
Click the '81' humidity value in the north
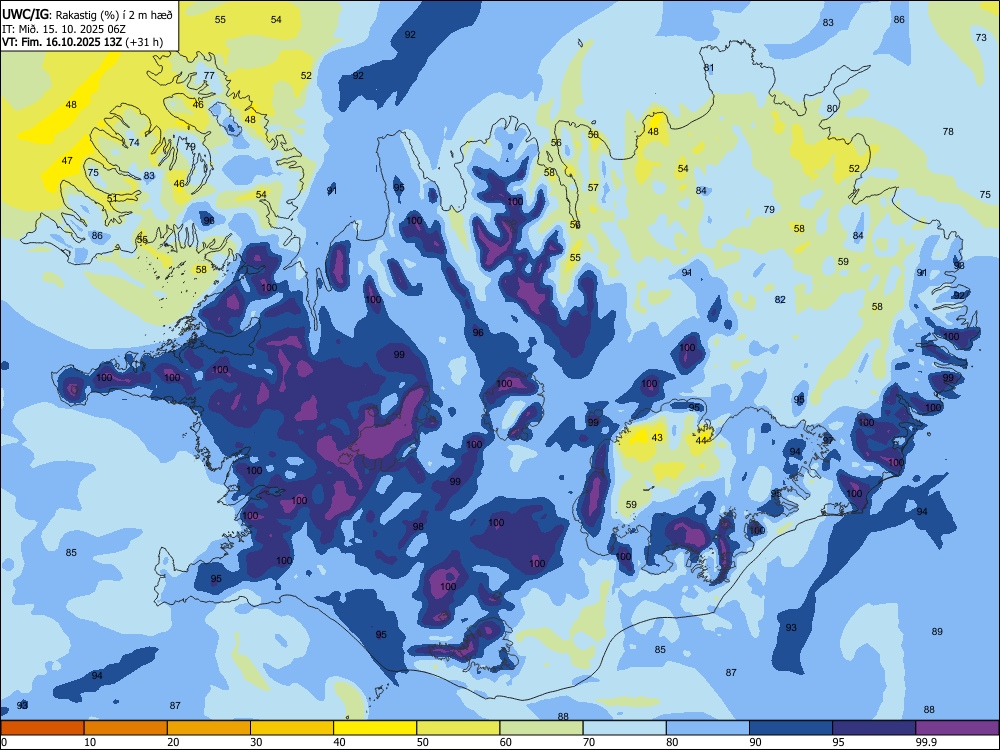[x=709, y=68]
